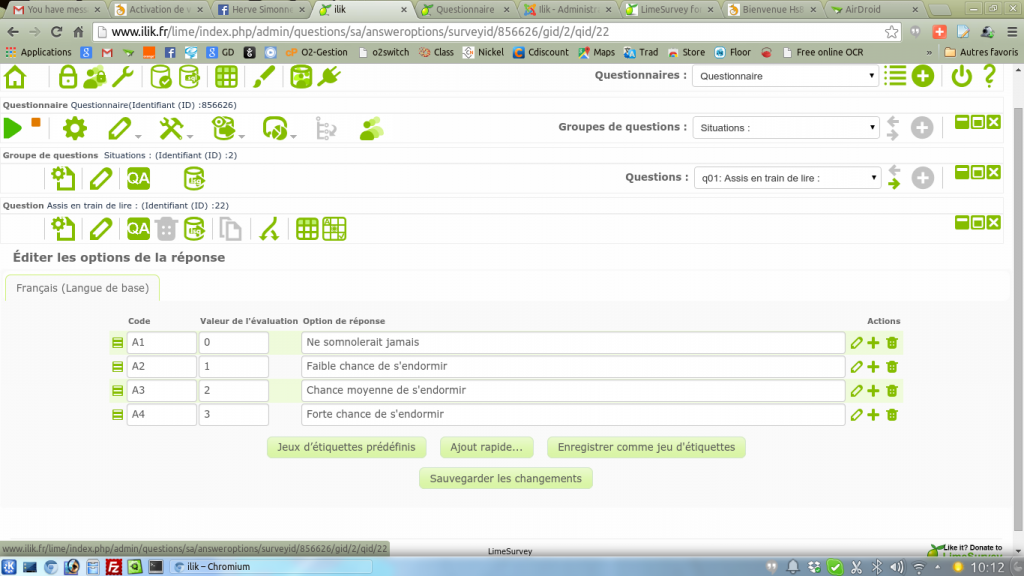Reload the page in browser
This screenshot has width=1024, height=576.
56,32
